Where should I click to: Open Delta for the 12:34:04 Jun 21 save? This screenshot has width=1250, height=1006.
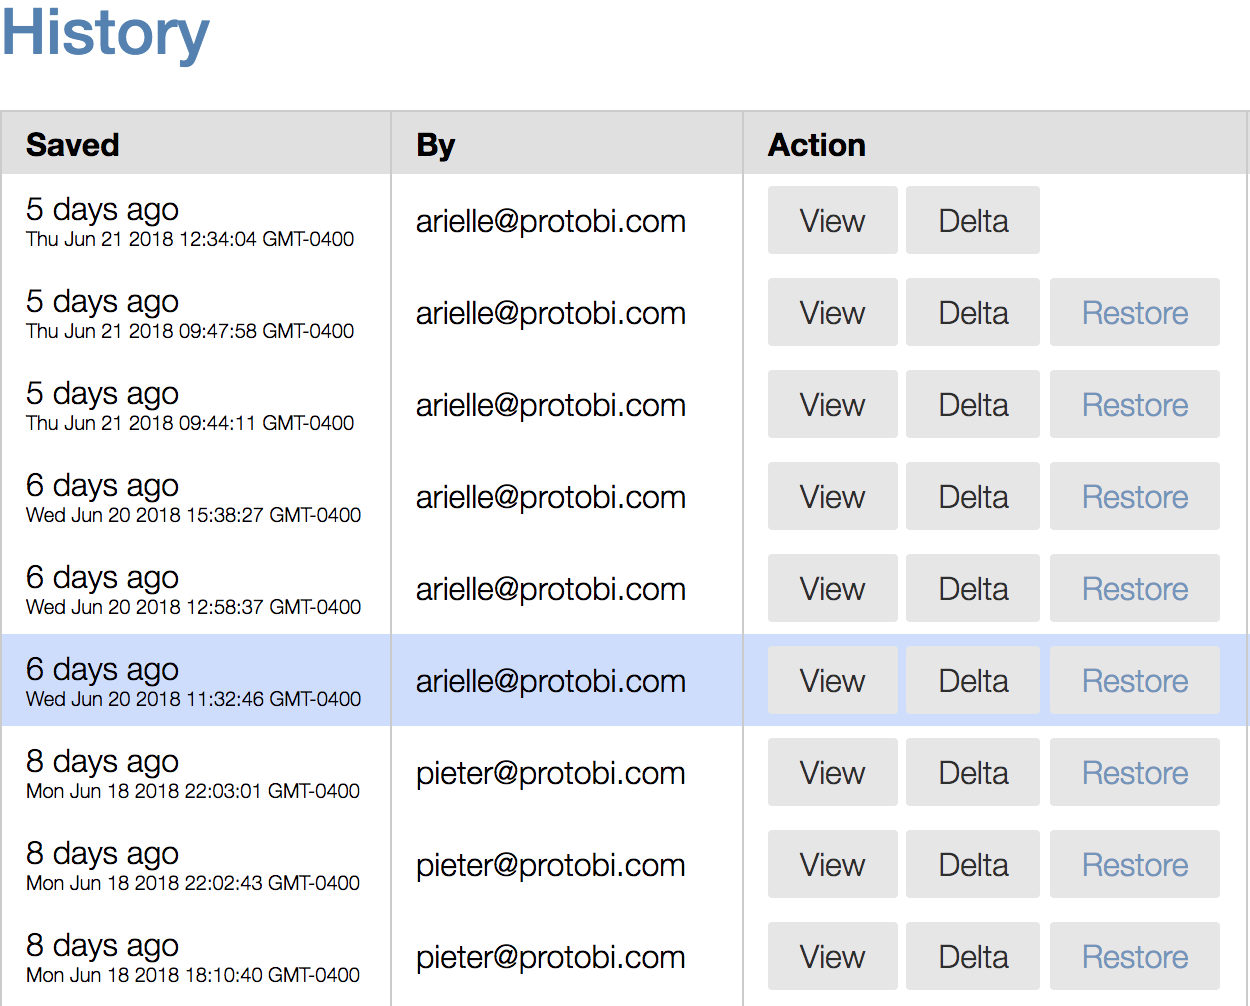tap(973, 220)
